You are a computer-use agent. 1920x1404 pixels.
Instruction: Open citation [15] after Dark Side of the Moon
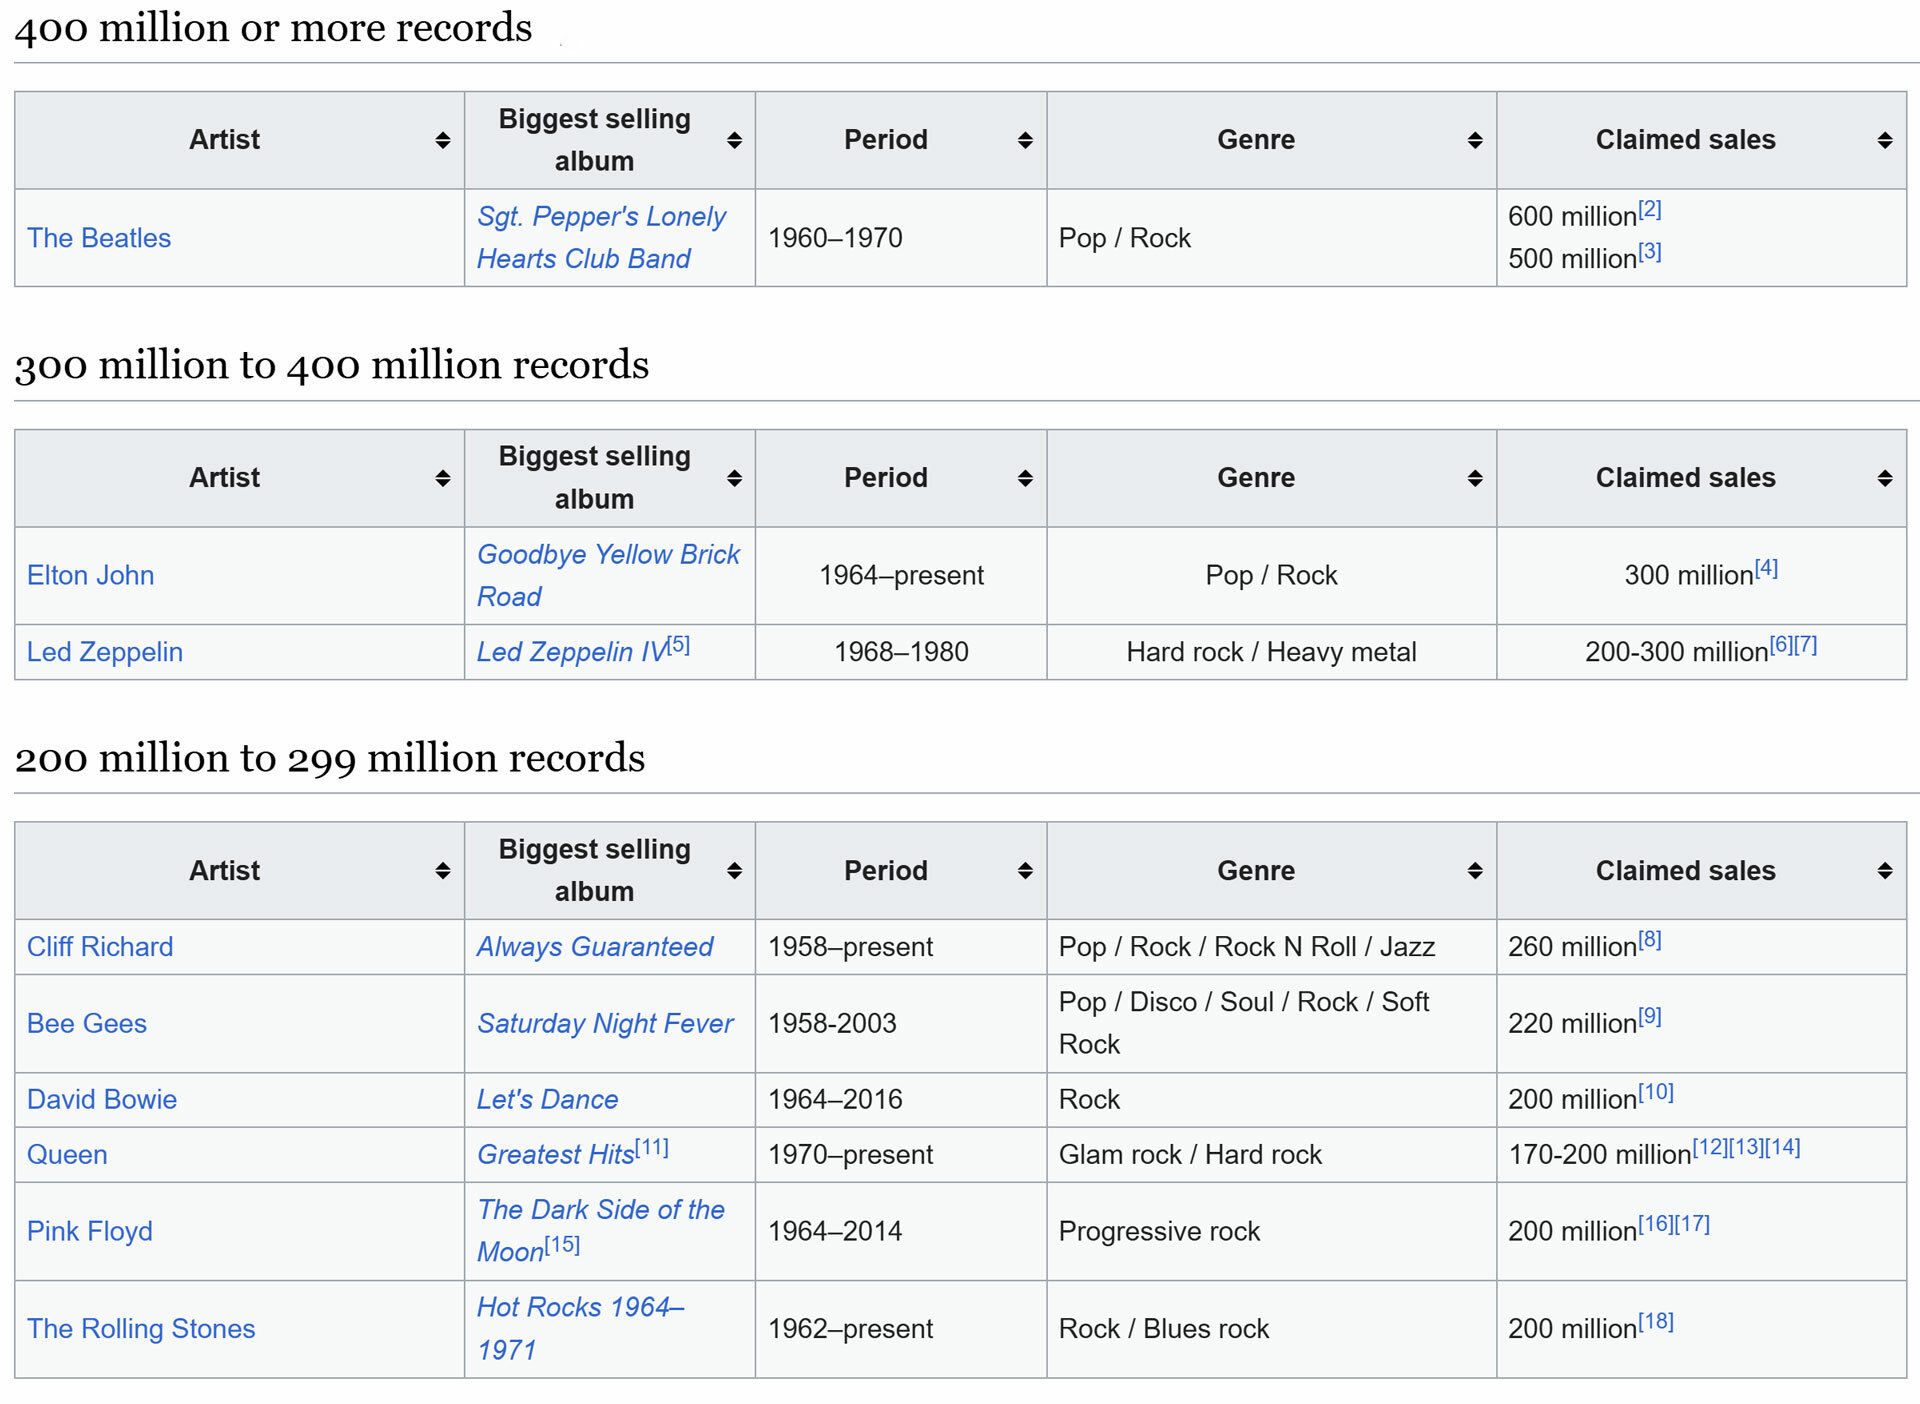pyautogui.click(x=562, y=1244)
